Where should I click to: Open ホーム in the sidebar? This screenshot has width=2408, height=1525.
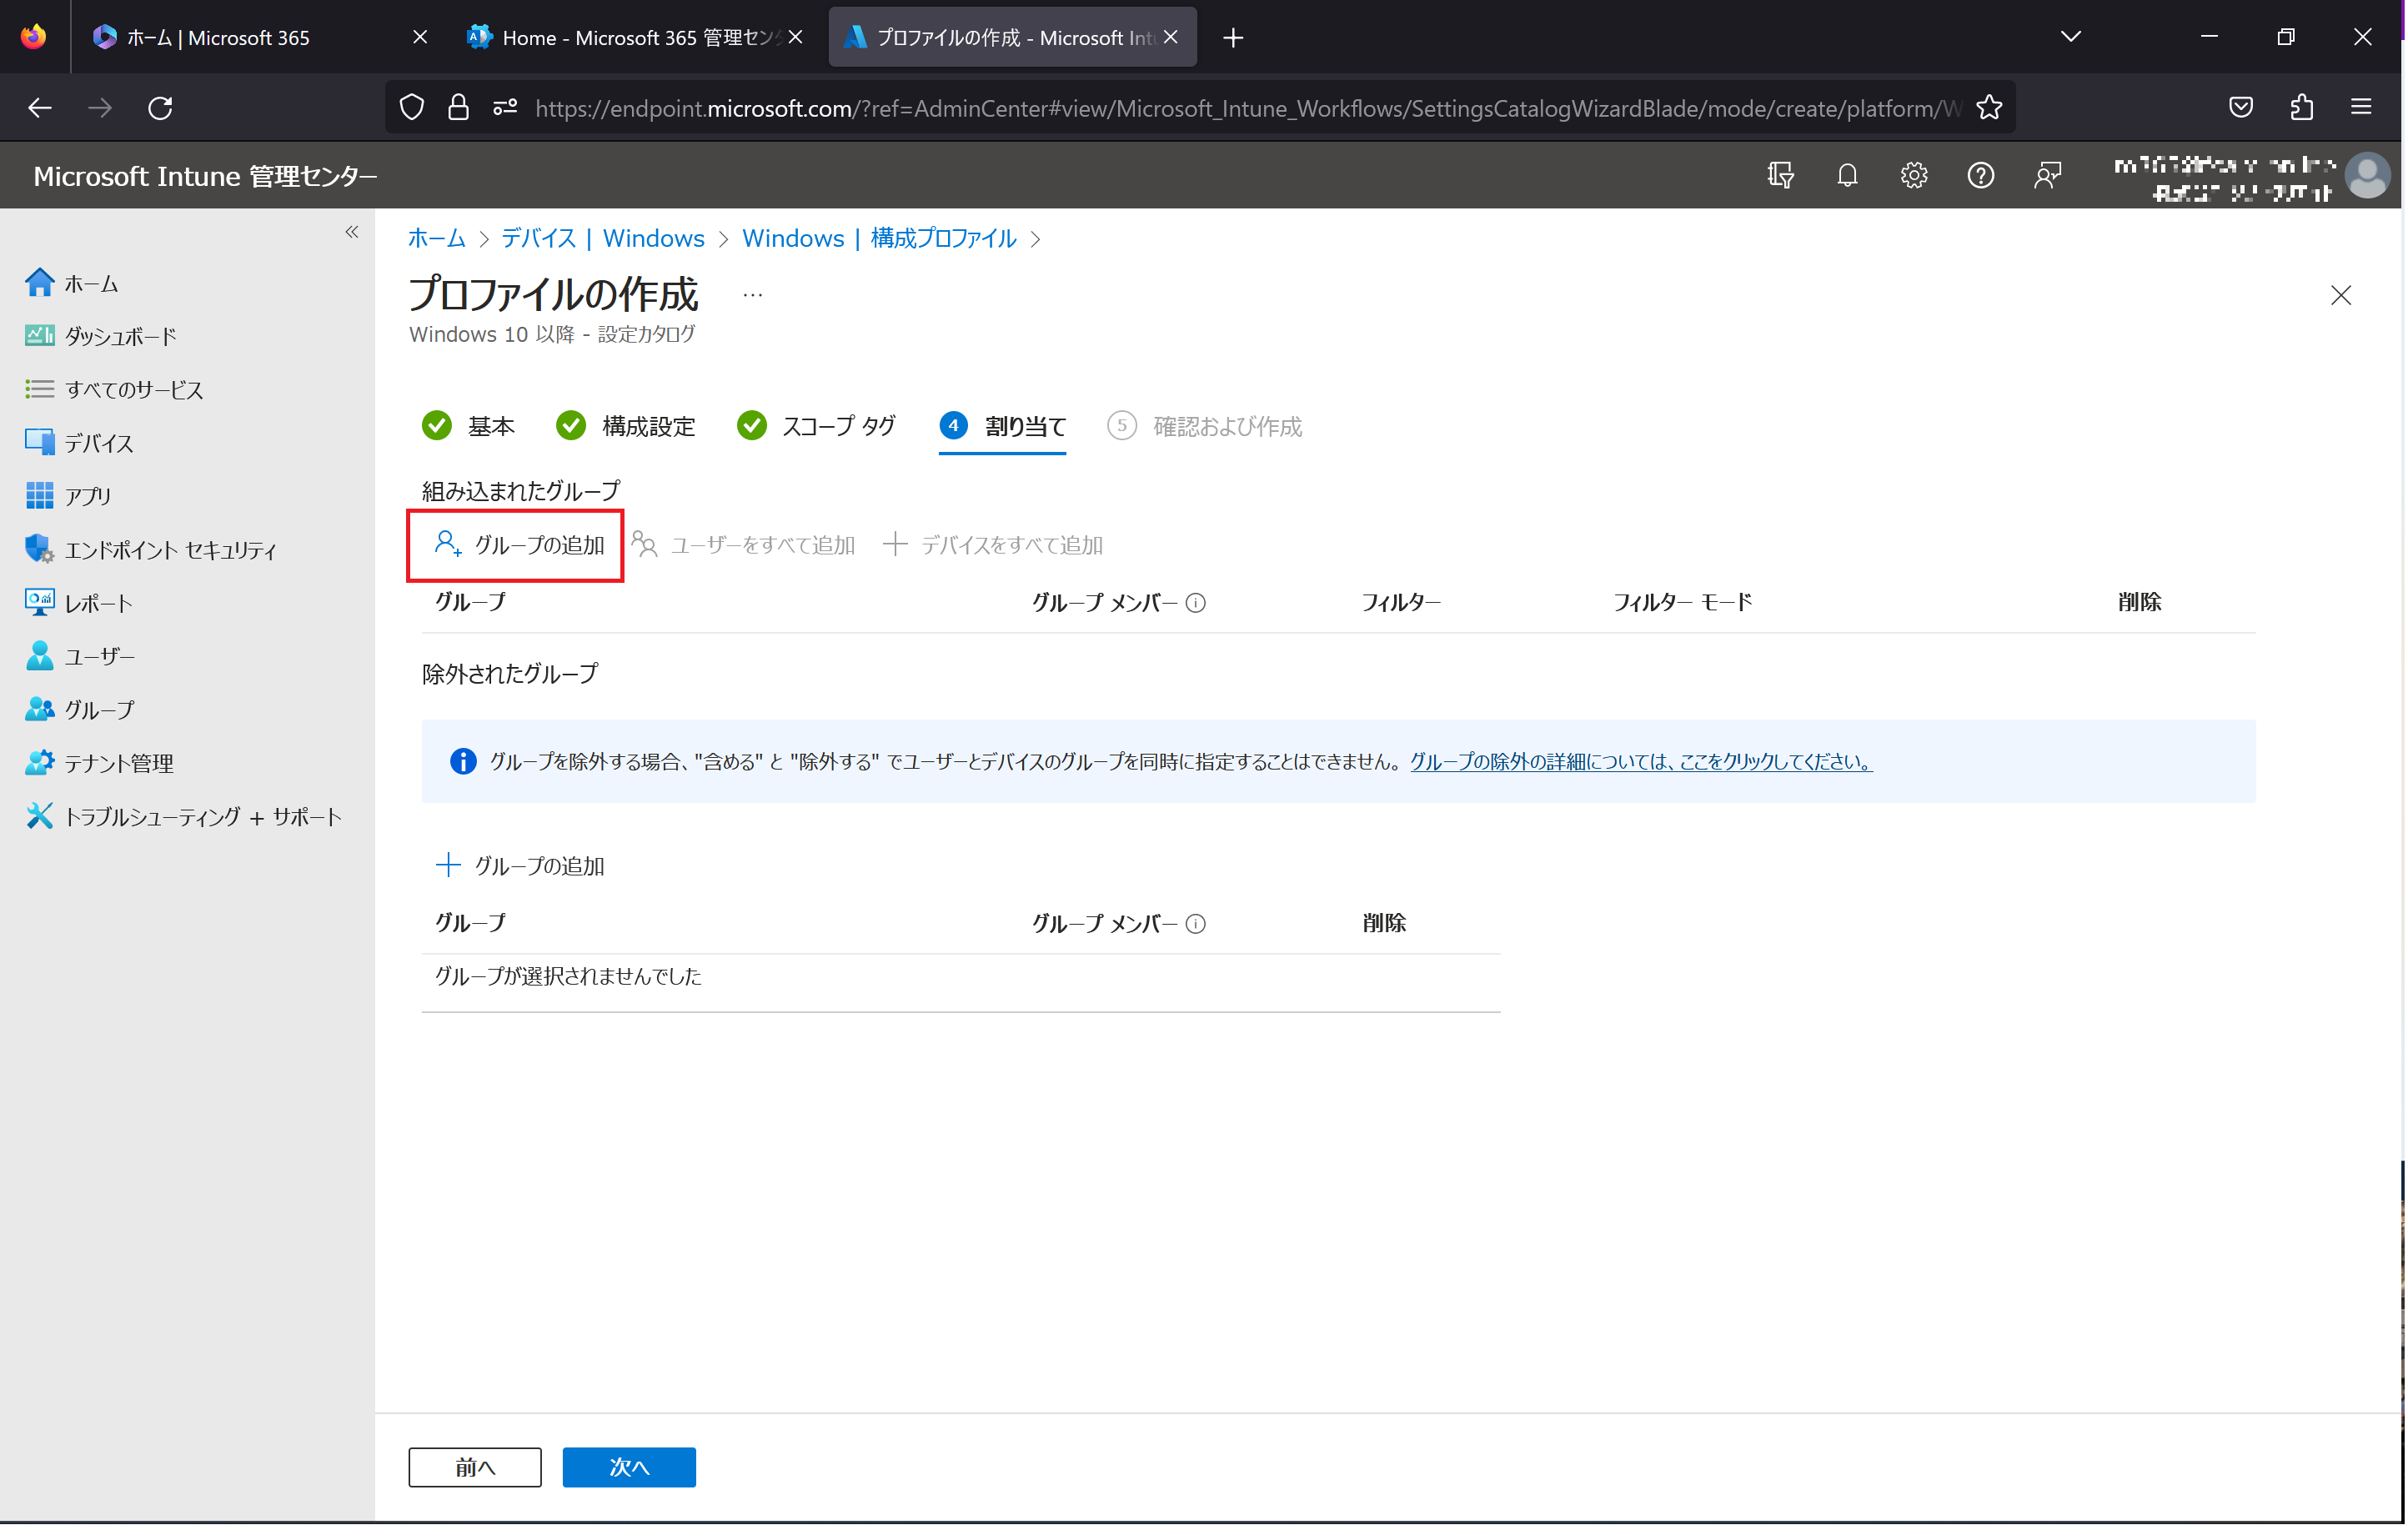pyautogui.click(x=72, y=284)
